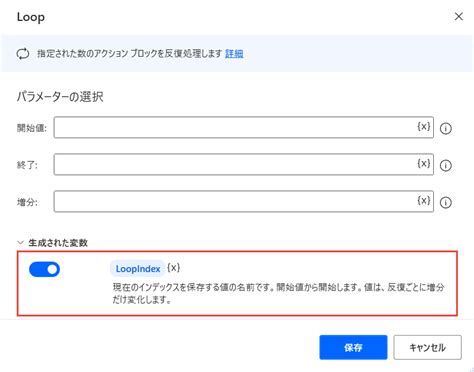Select the LoopIndex variable name chip
This screenshot has width=474, height=372.
pos(138,269)
